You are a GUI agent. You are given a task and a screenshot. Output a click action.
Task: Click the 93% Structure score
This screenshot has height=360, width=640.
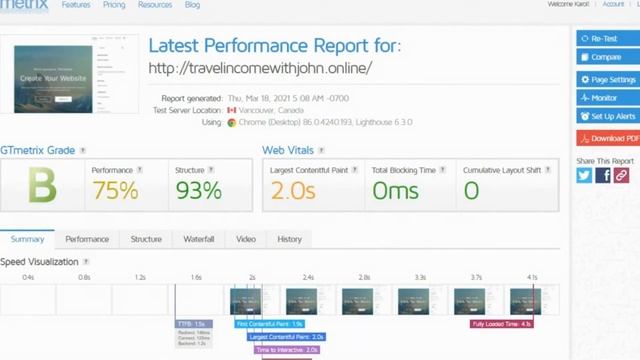tap(199, 191)
